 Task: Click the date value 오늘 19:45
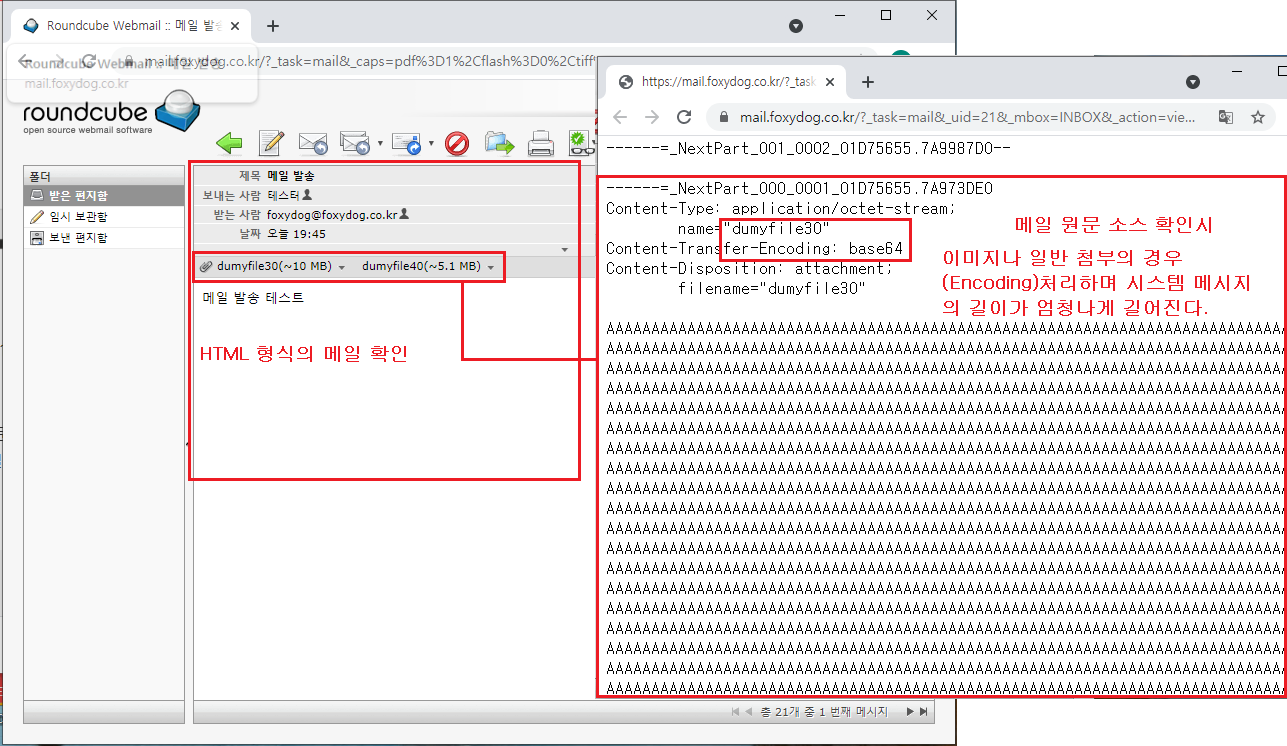(296, 234)
